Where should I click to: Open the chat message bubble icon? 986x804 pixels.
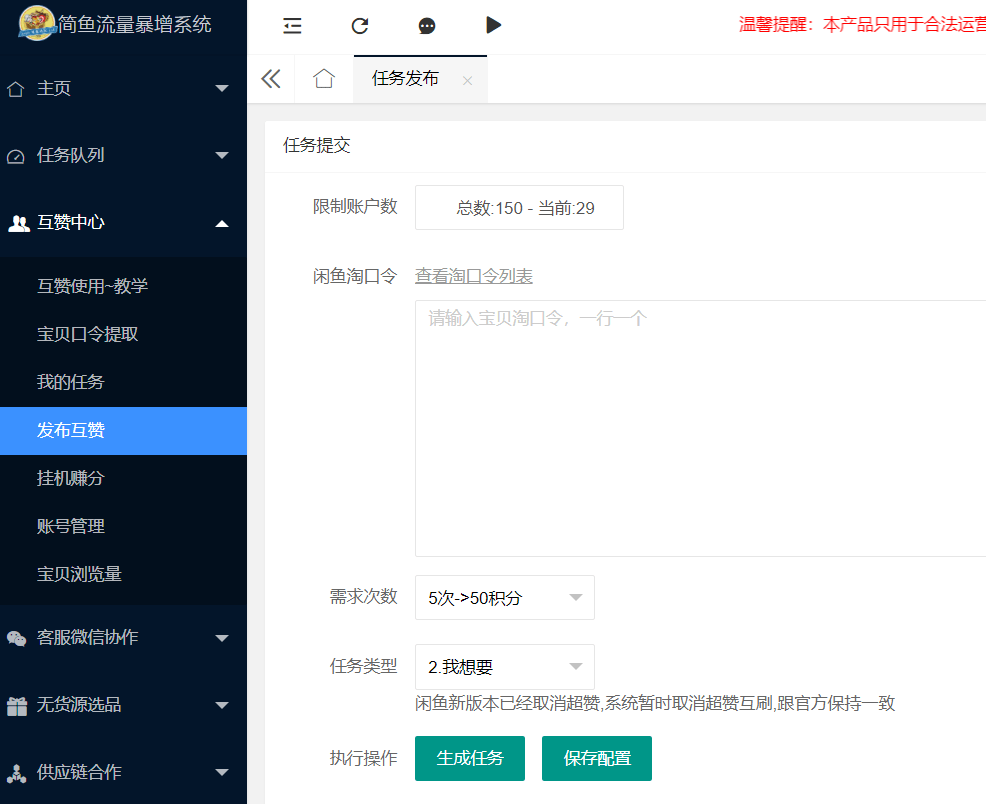point(427,26)
